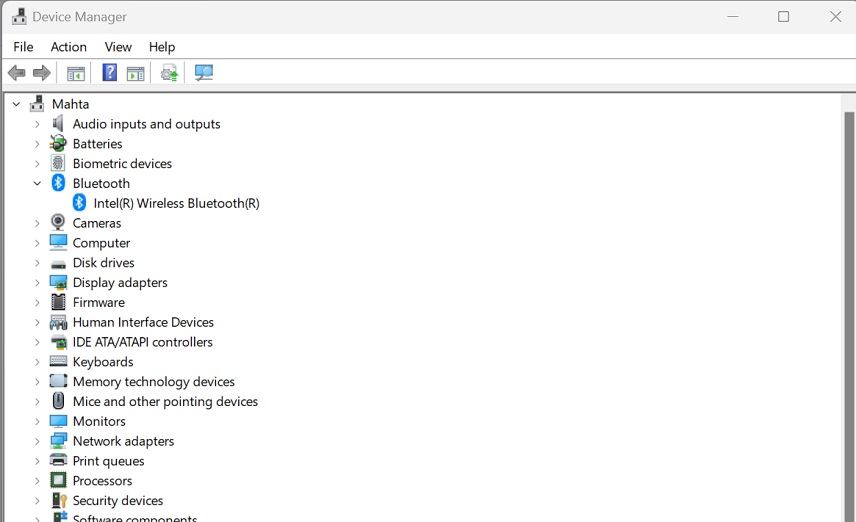This screenshot has height=522, width=856.
Task: Expand the Display adapters chevron
Action: click(37, 282)
